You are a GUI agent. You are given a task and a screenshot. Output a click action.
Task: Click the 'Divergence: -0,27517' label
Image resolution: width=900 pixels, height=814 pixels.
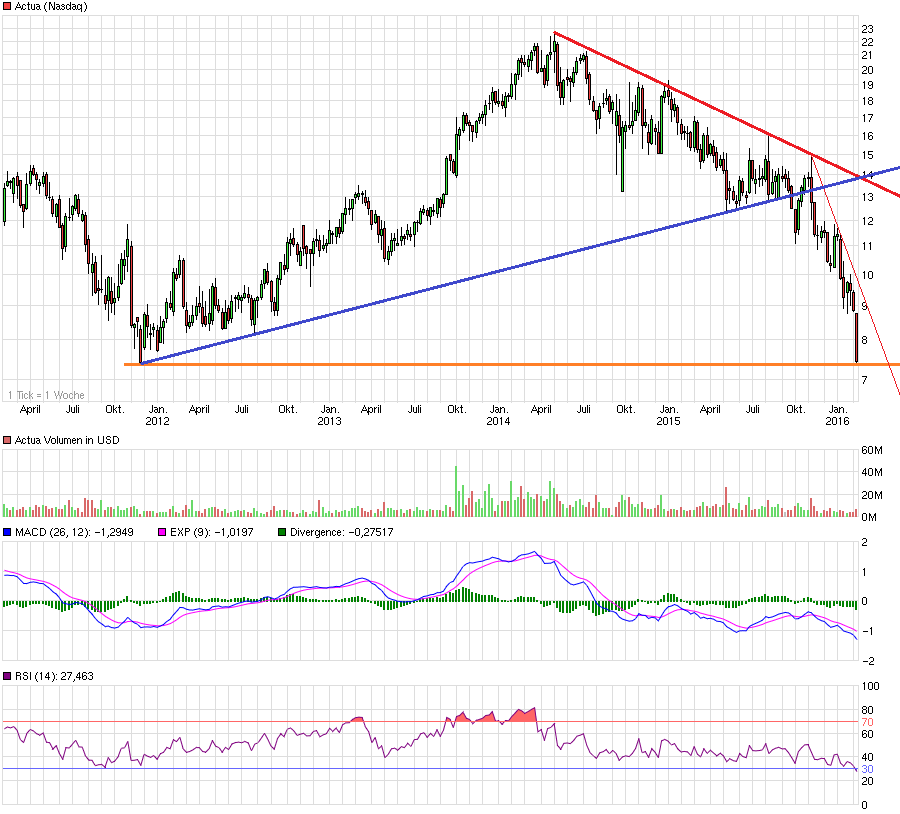pyautogui.click(x=342, y=532)
